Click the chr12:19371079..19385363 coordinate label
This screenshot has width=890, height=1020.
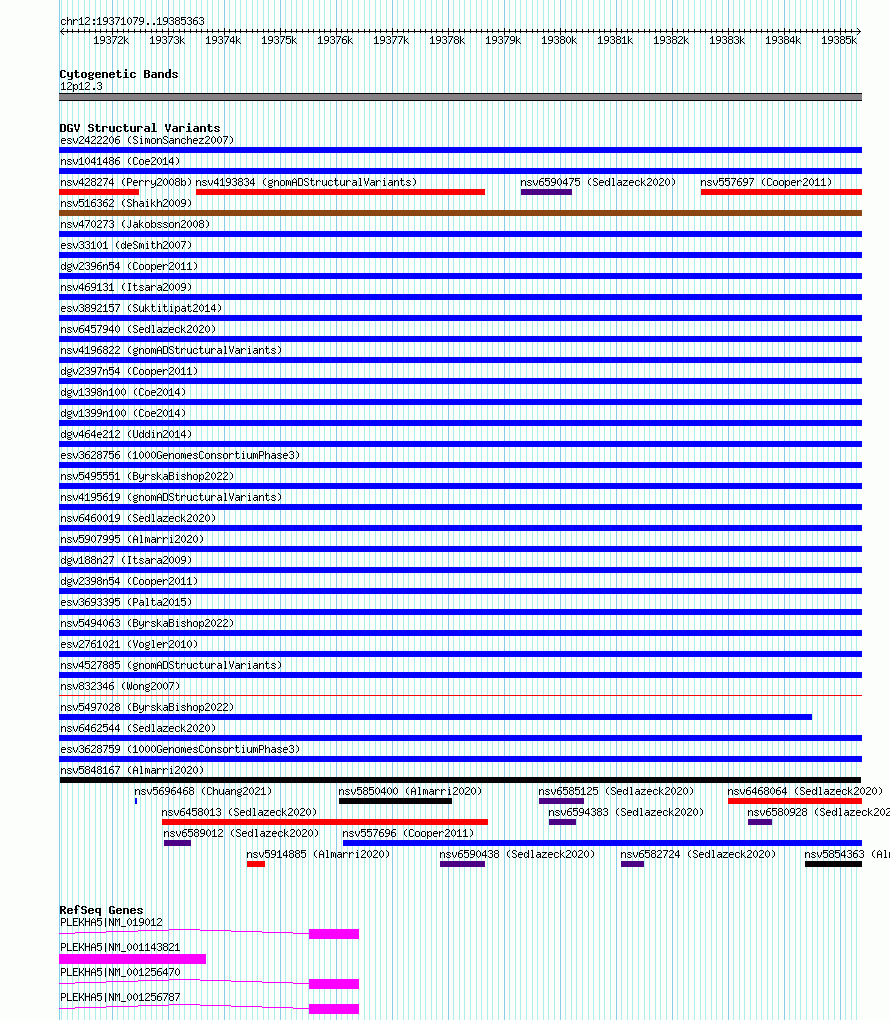click(x=132, y=21)
